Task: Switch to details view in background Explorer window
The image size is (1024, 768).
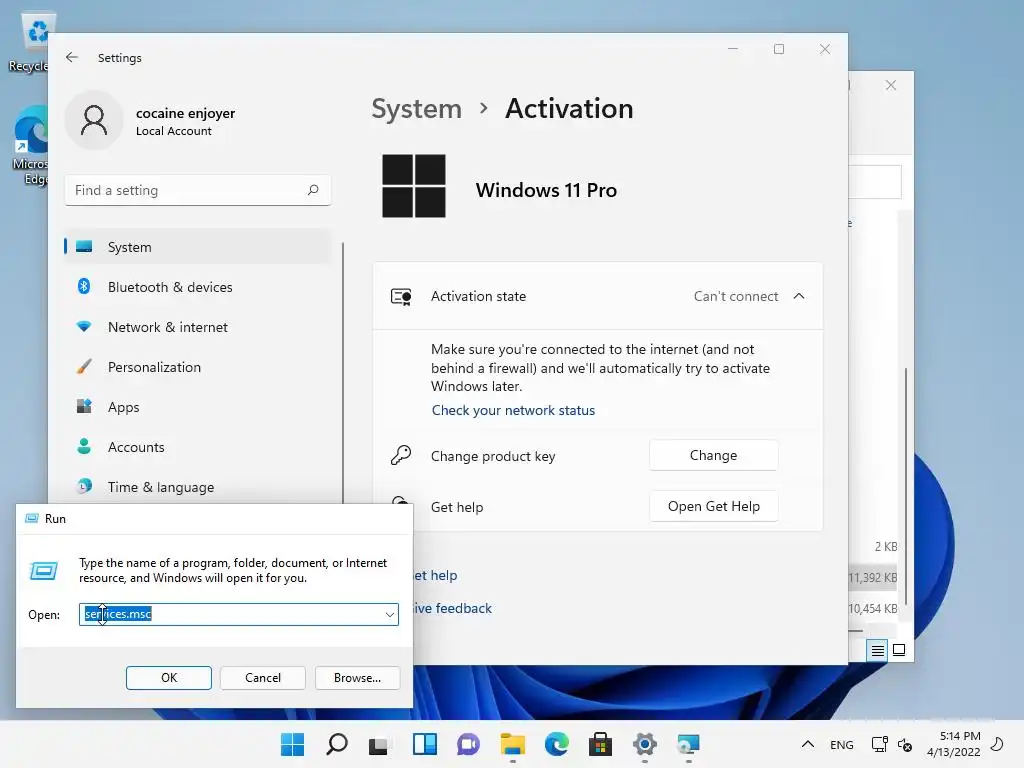Action: pyautogui.click(x=877, y=650)
